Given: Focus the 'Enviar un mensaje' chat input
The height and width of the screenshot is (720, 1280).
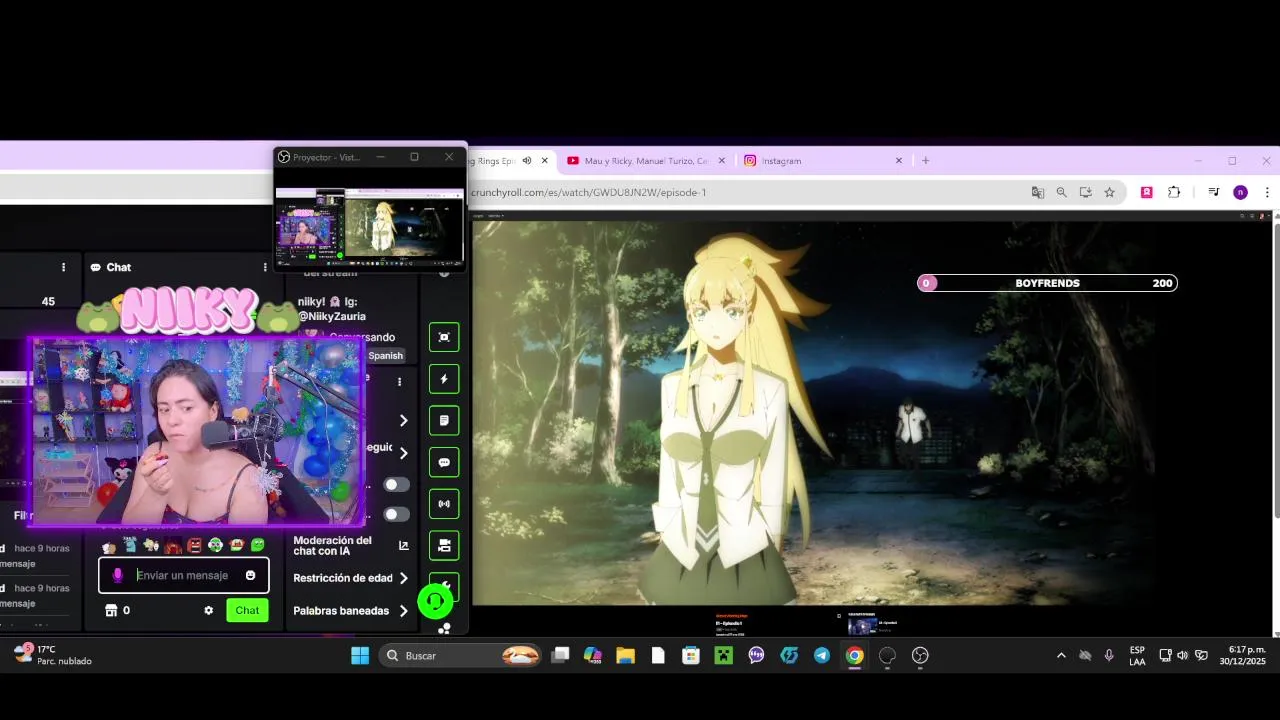Looking at the screenshot, I should pyautogui.click(x=183, y=575).
